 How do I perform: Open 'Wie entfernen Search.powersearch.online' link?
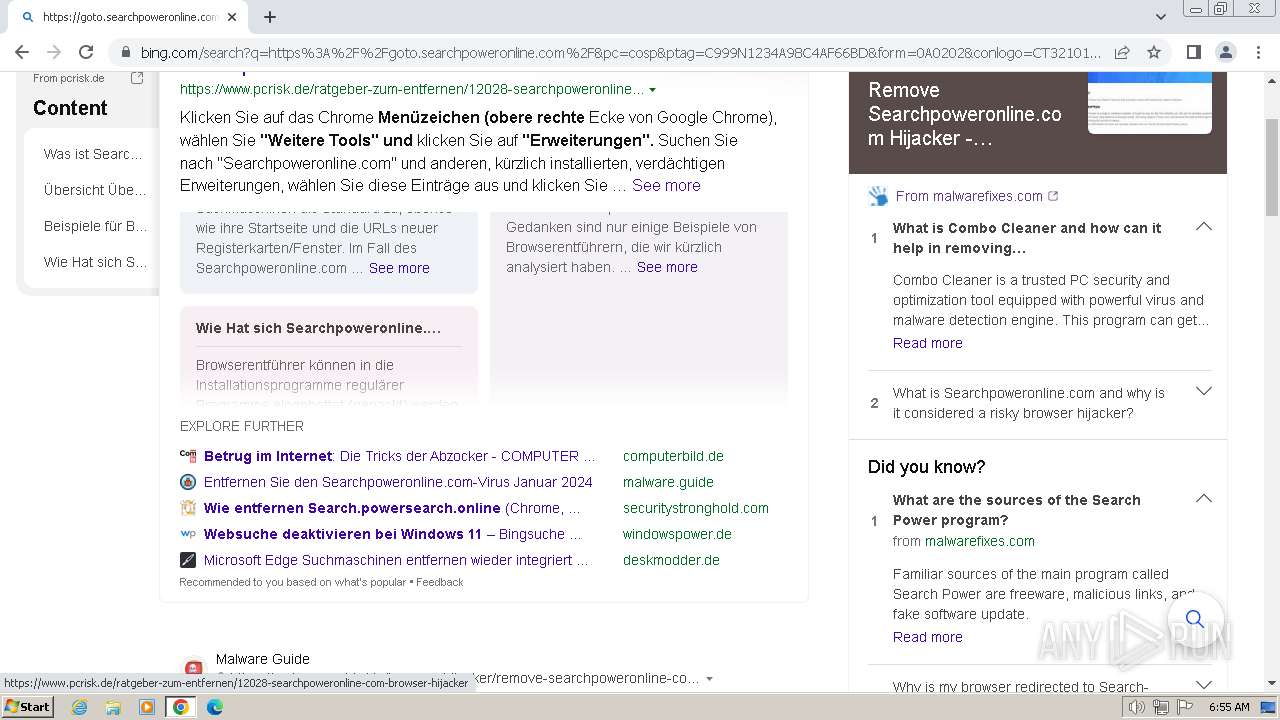tap(391, 508)
